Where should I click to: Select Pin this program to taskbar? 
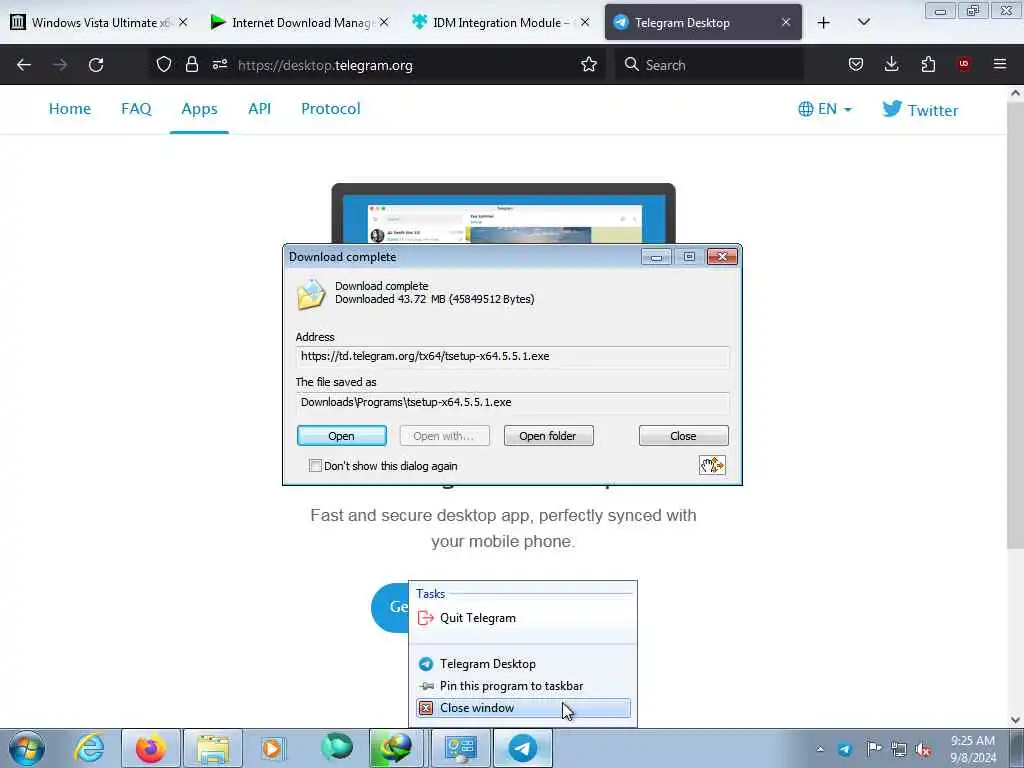point(522,686)
